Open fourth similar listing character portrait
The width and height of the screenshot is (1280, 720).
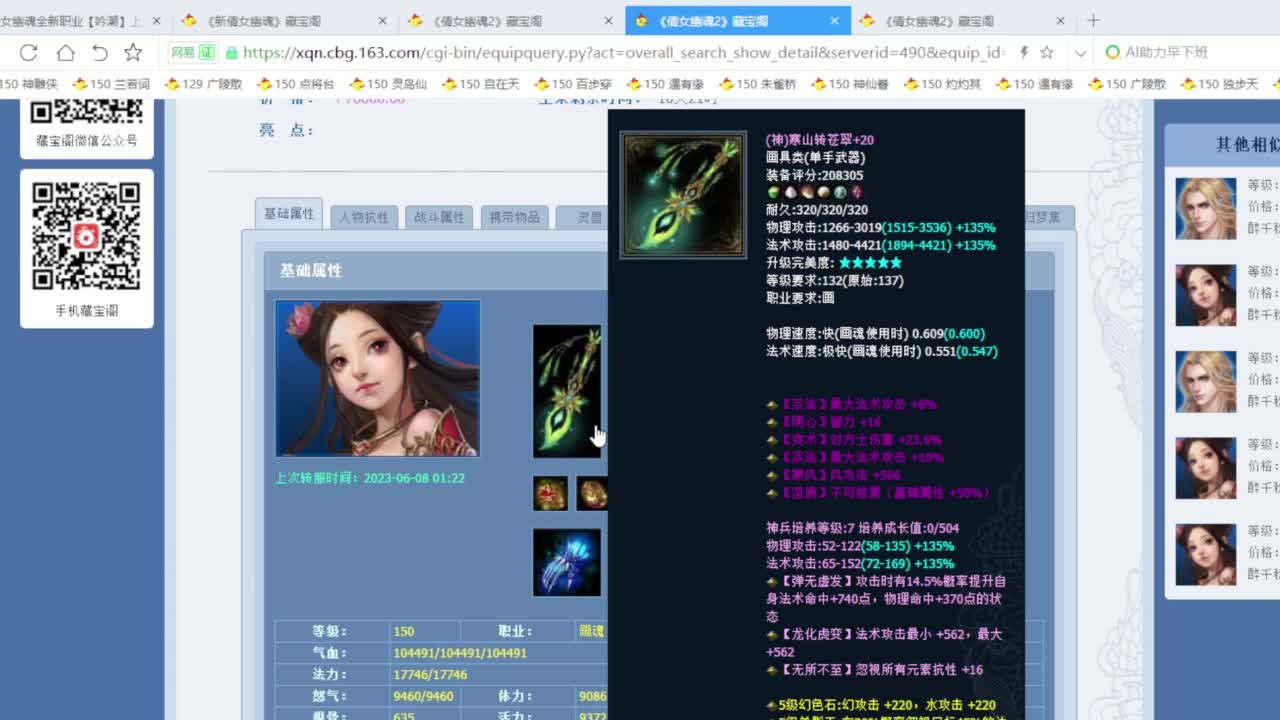pos(1205,468)
